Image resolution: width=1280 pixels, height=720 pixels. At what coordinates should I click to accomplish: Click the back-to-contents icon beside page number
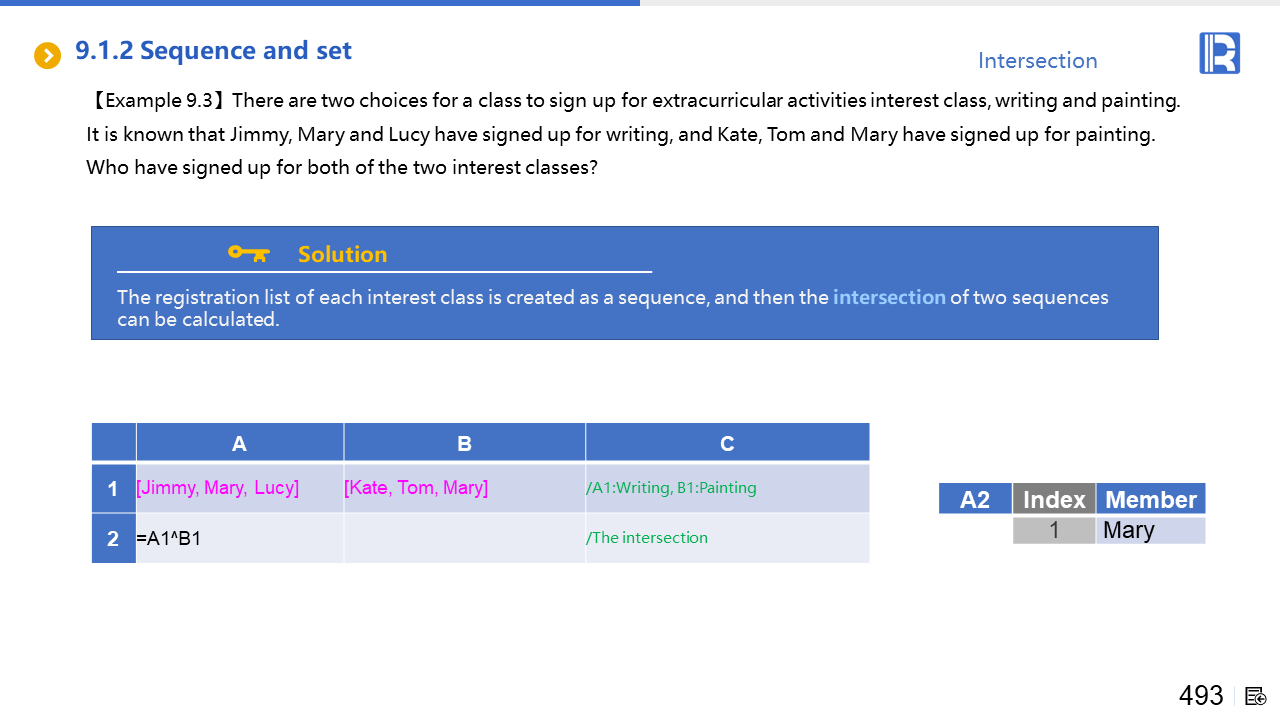1256,696
